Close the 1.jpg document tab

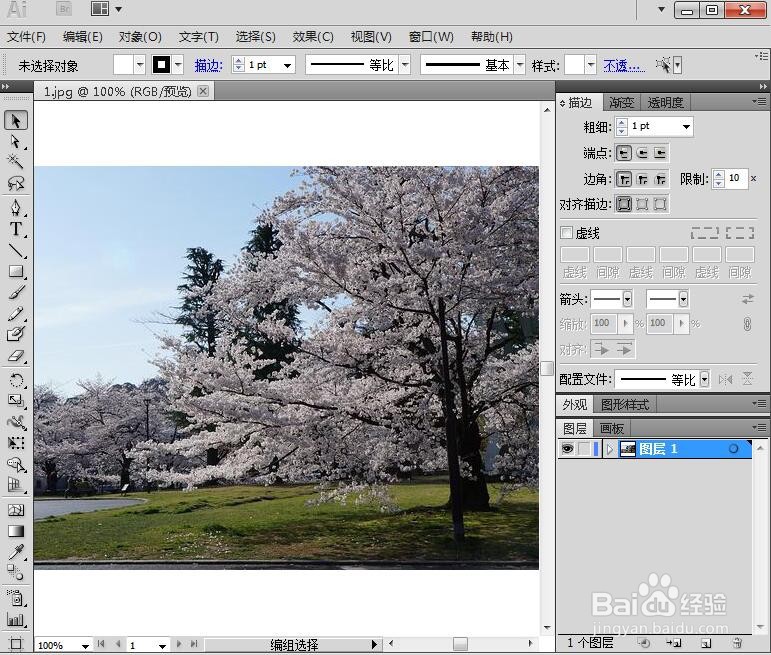pyautogui.click(x=203, y=91)
